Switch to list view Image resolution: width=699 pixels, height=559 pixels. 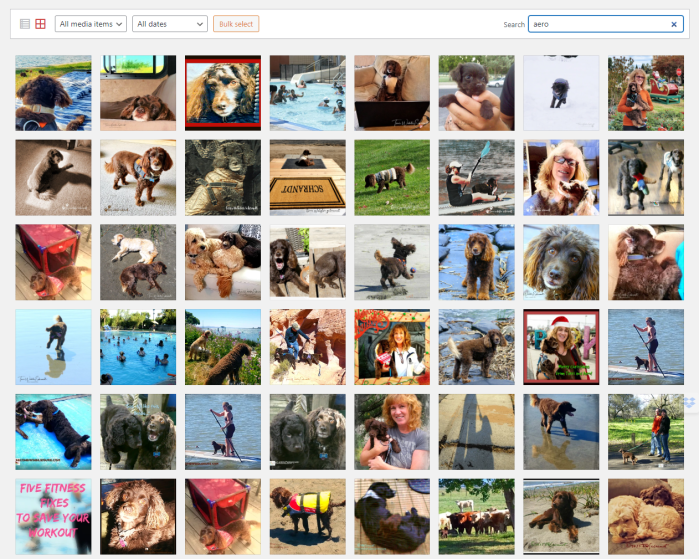tap(25, 23)
